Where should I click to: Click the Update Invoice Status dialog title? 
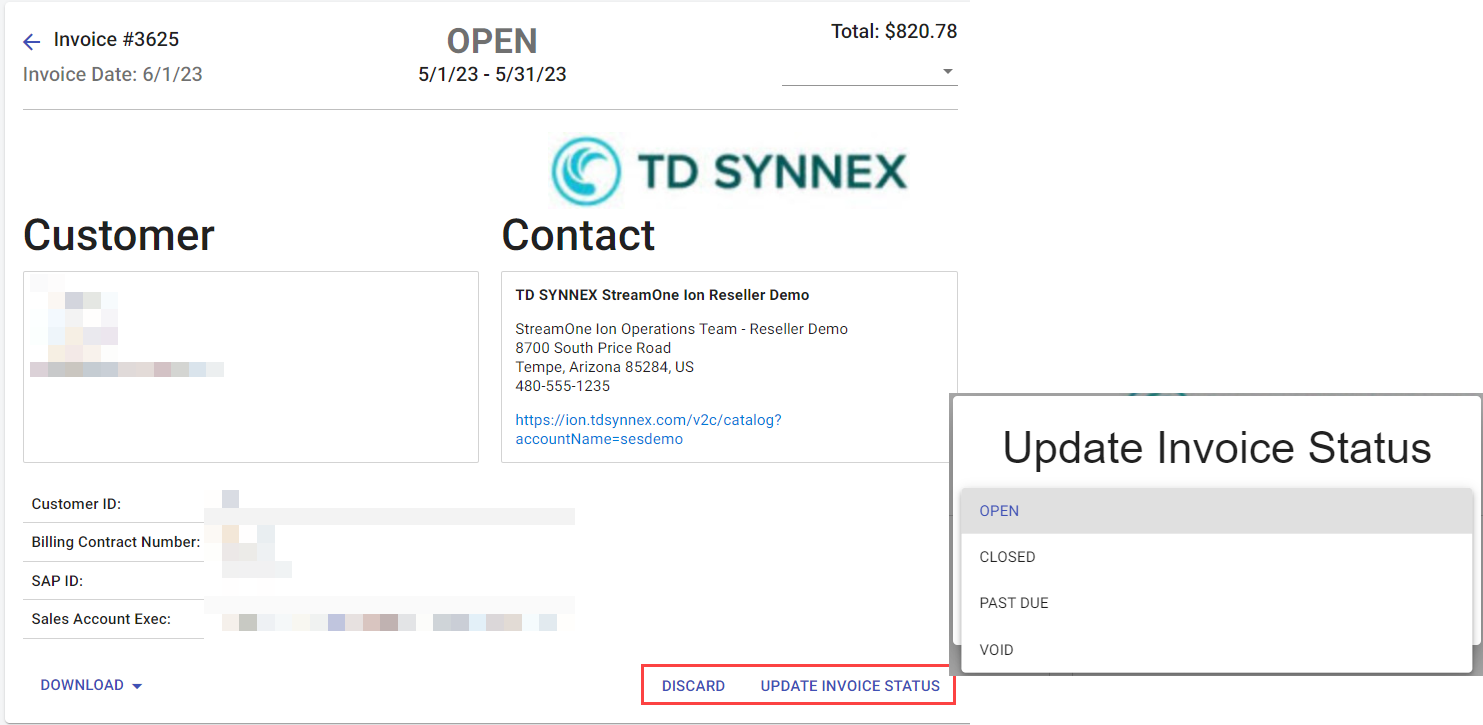(x=1217, y=447)
